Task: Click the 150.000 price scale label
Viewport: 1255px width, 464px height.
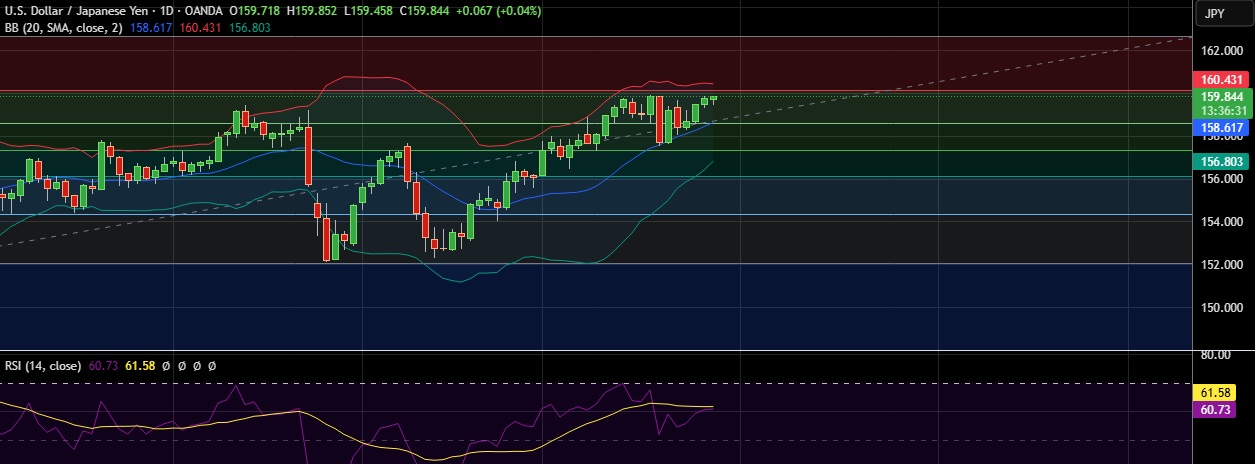Action: pos(1220,308)
